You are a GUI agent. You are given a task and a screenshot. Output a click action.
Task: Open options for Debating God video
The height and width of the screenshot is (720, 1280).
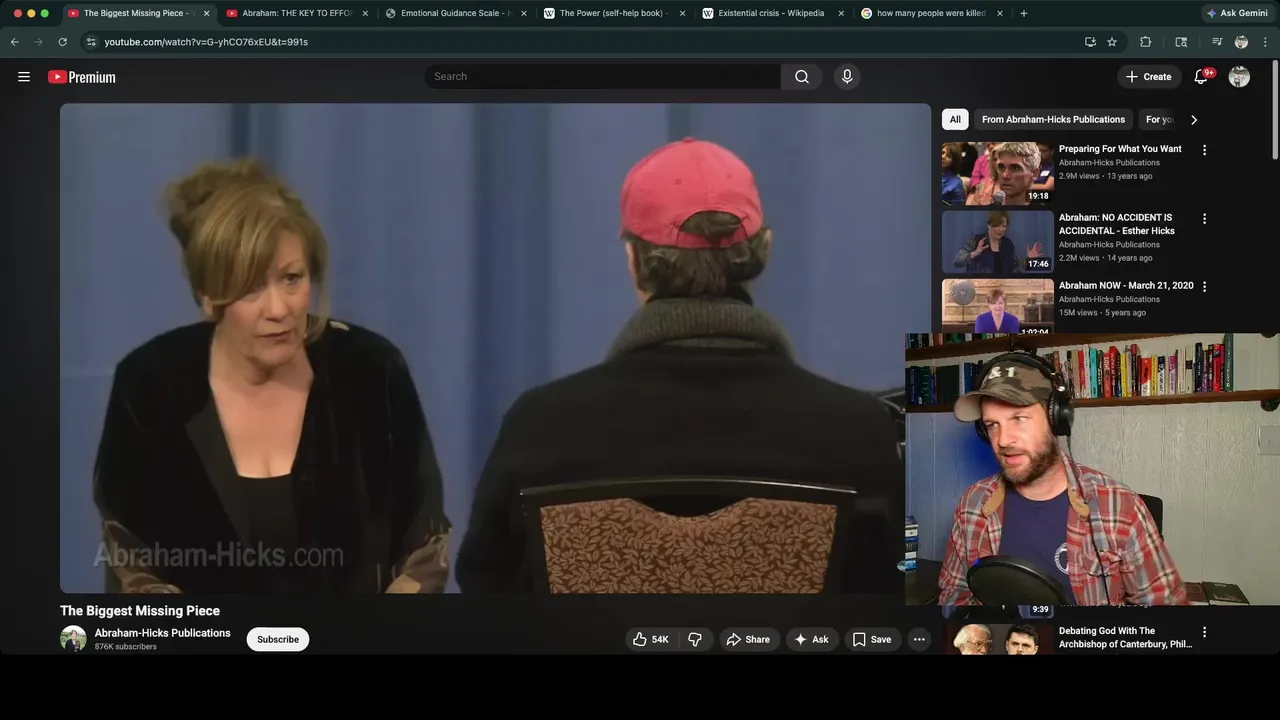[1204, 632]
